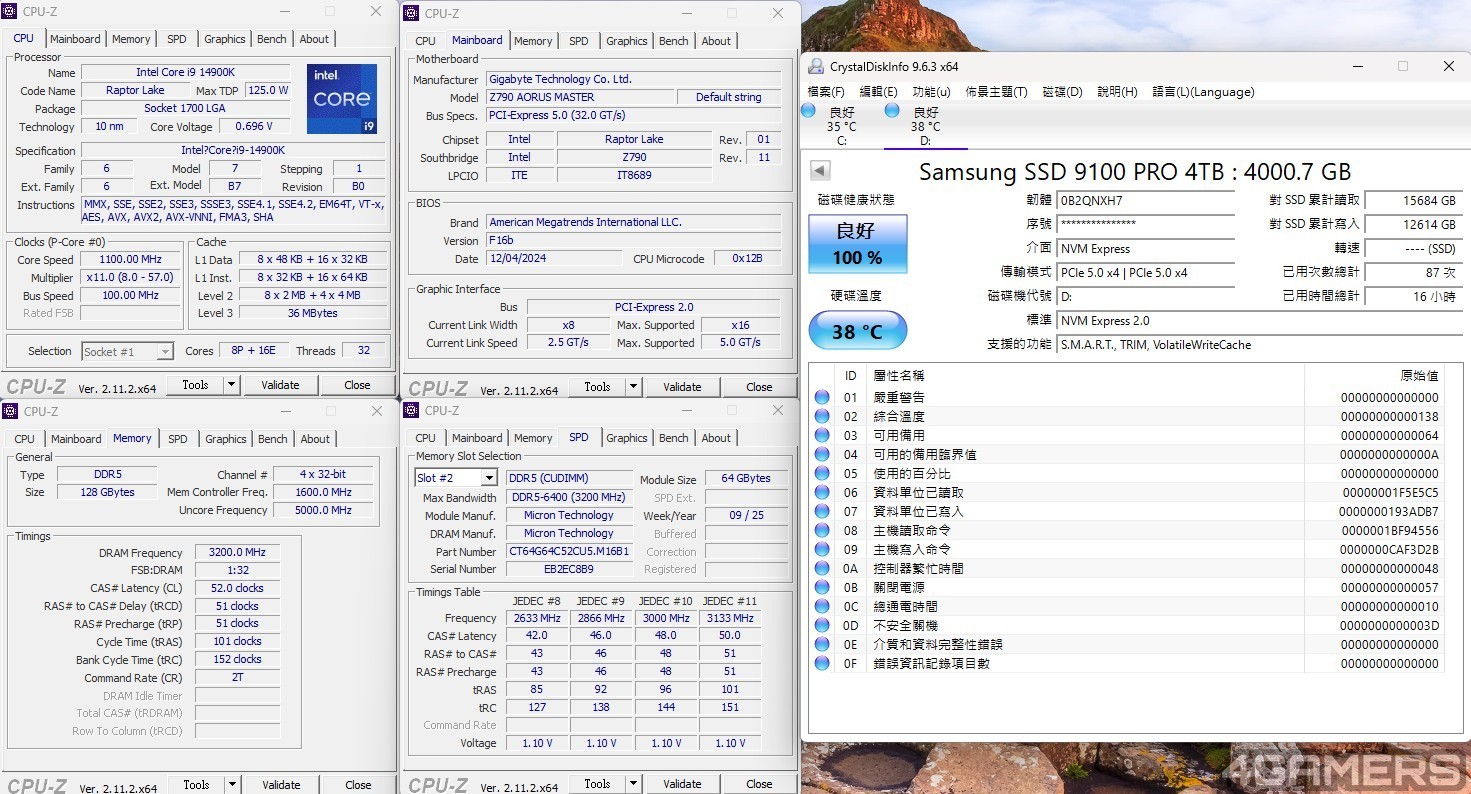Click the firmware field 0B2QNXH7
Image resolution: width=1471 pixels, height=794 pixels.
(x=1145, y=201)
